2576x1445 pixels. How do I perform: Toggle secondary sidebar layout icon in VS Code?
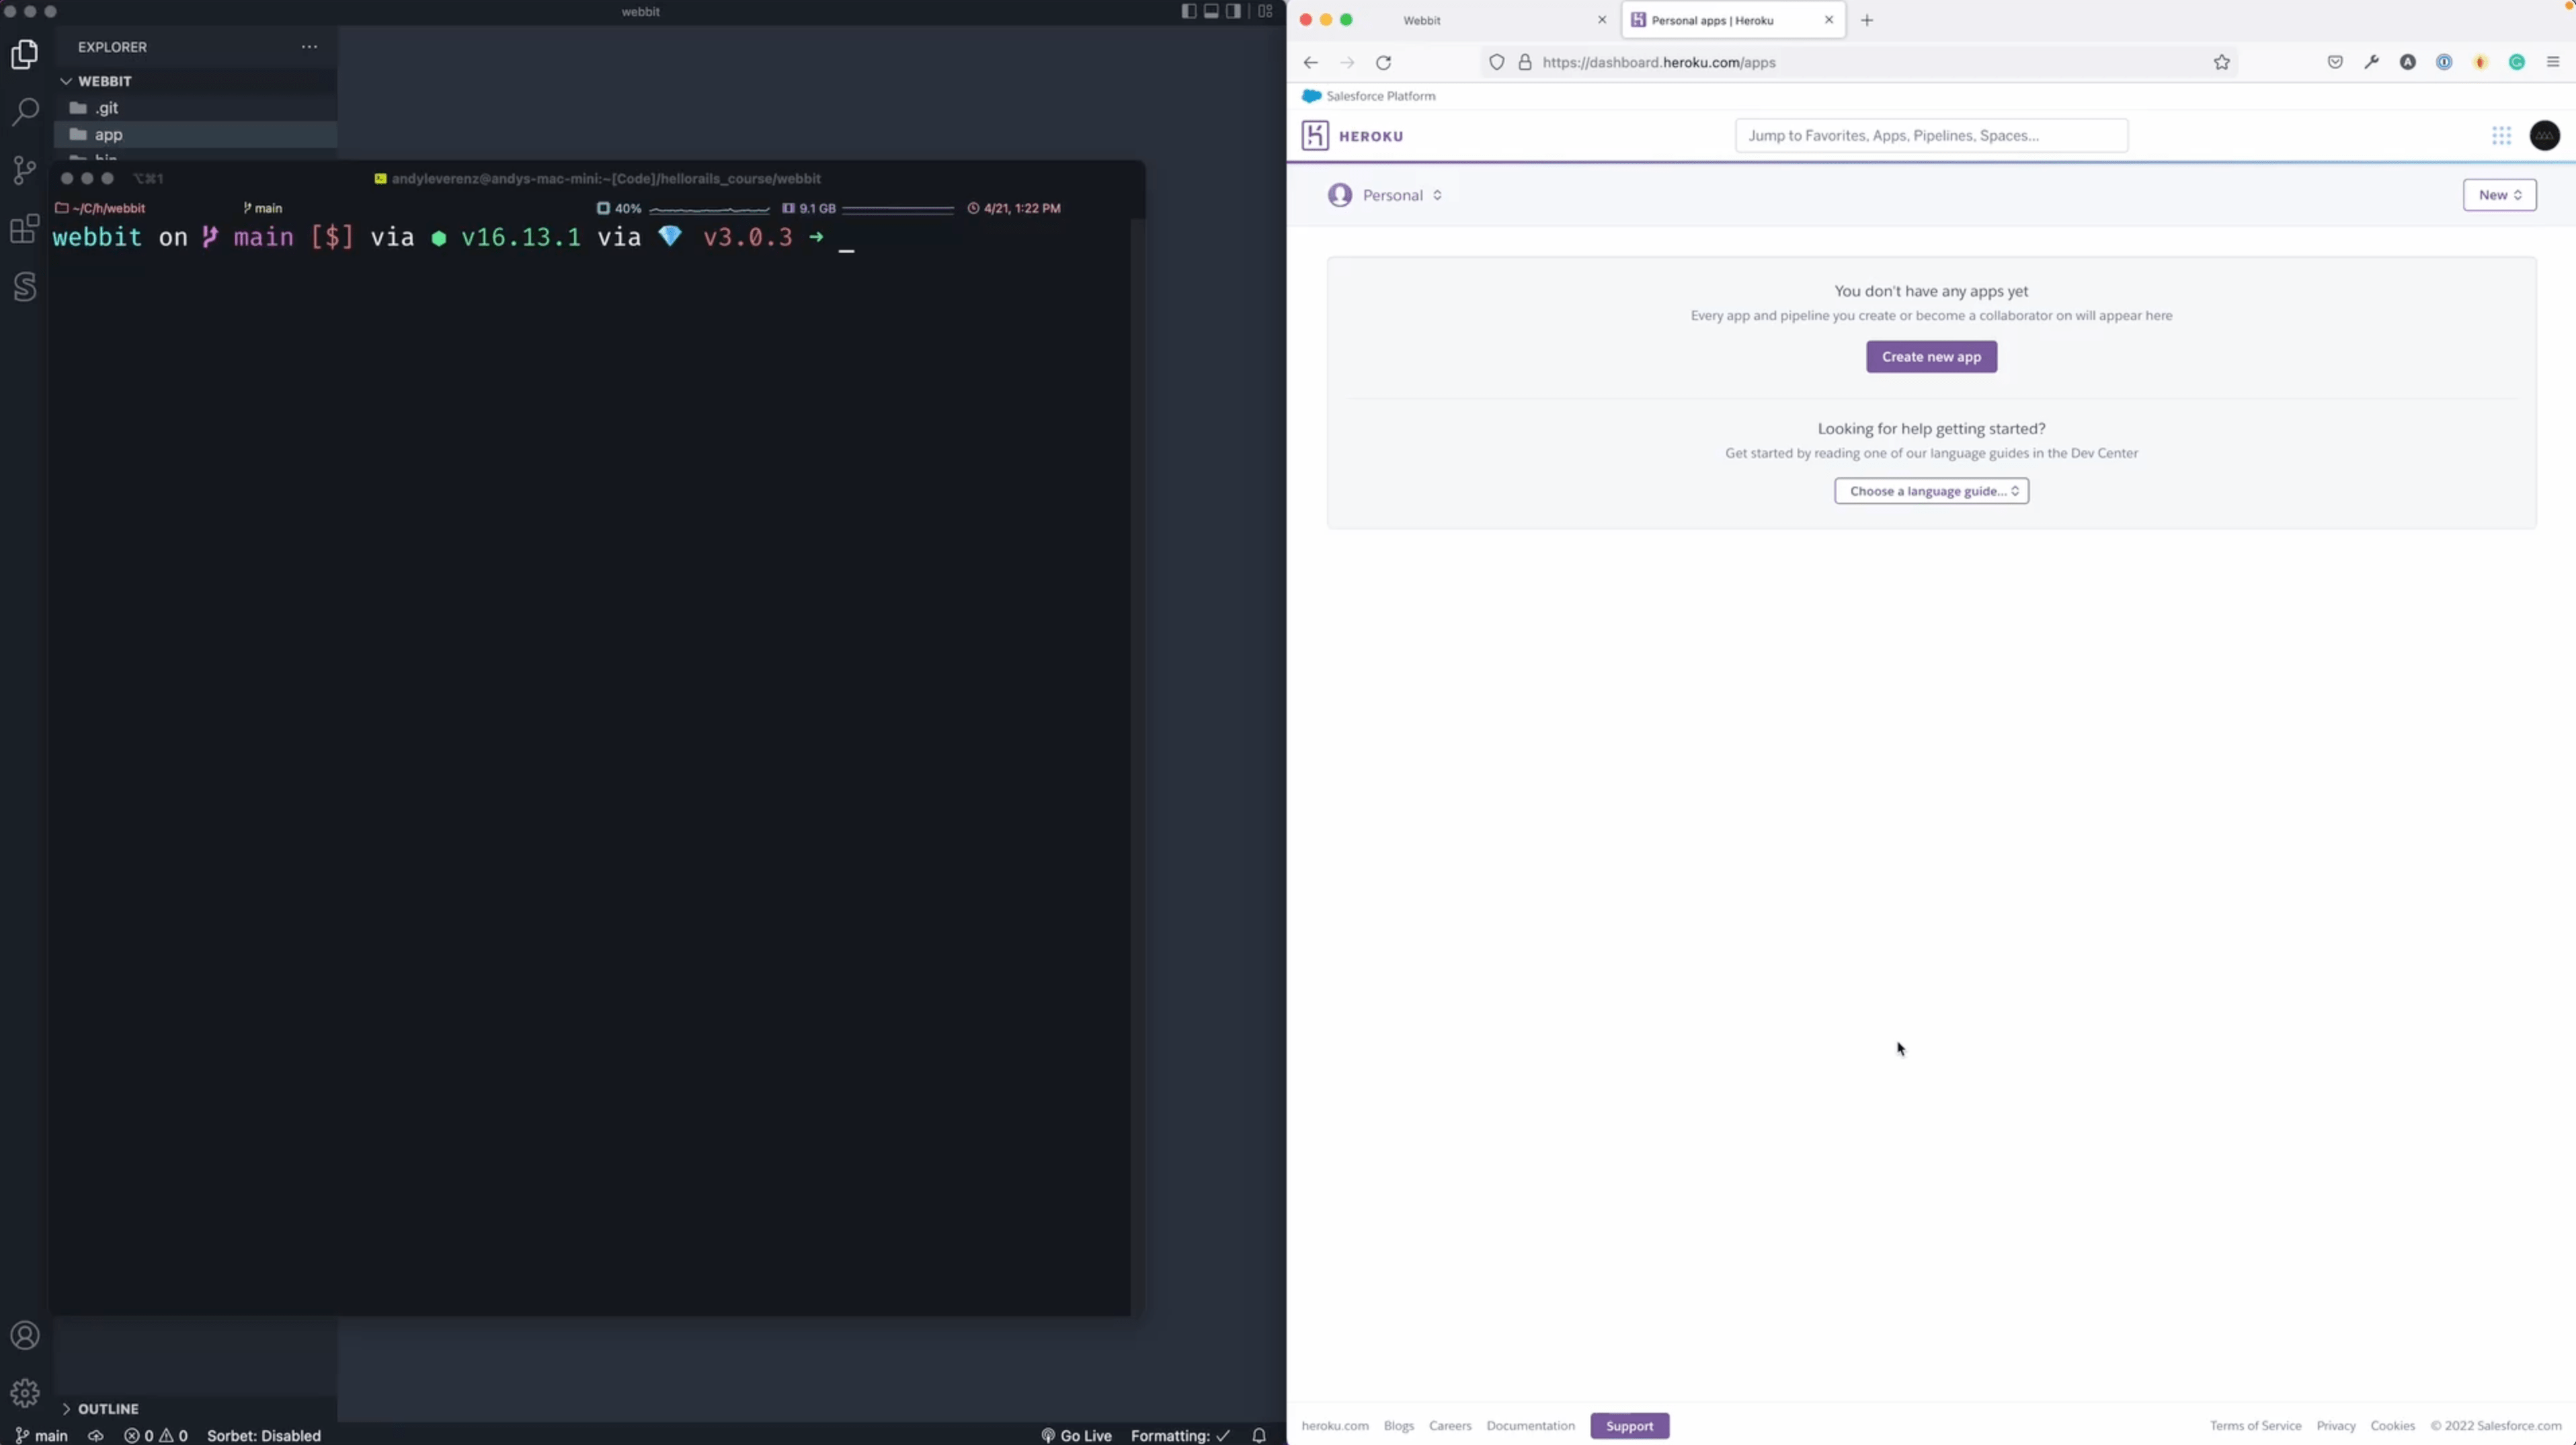[1233, 11]
